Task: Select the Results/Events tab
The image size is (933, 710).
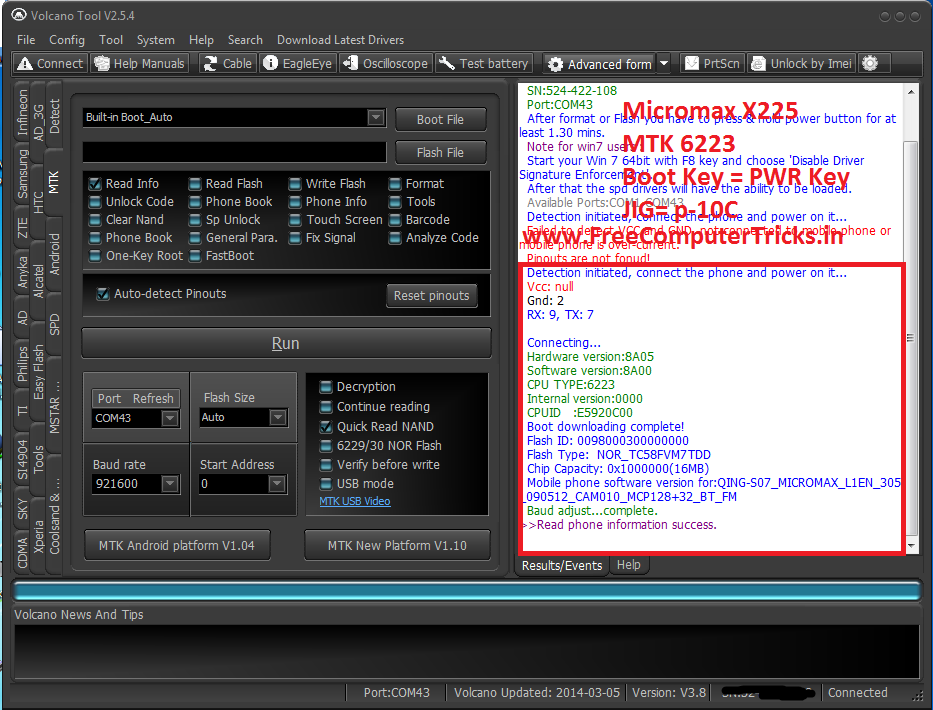Action: [562, 565]
